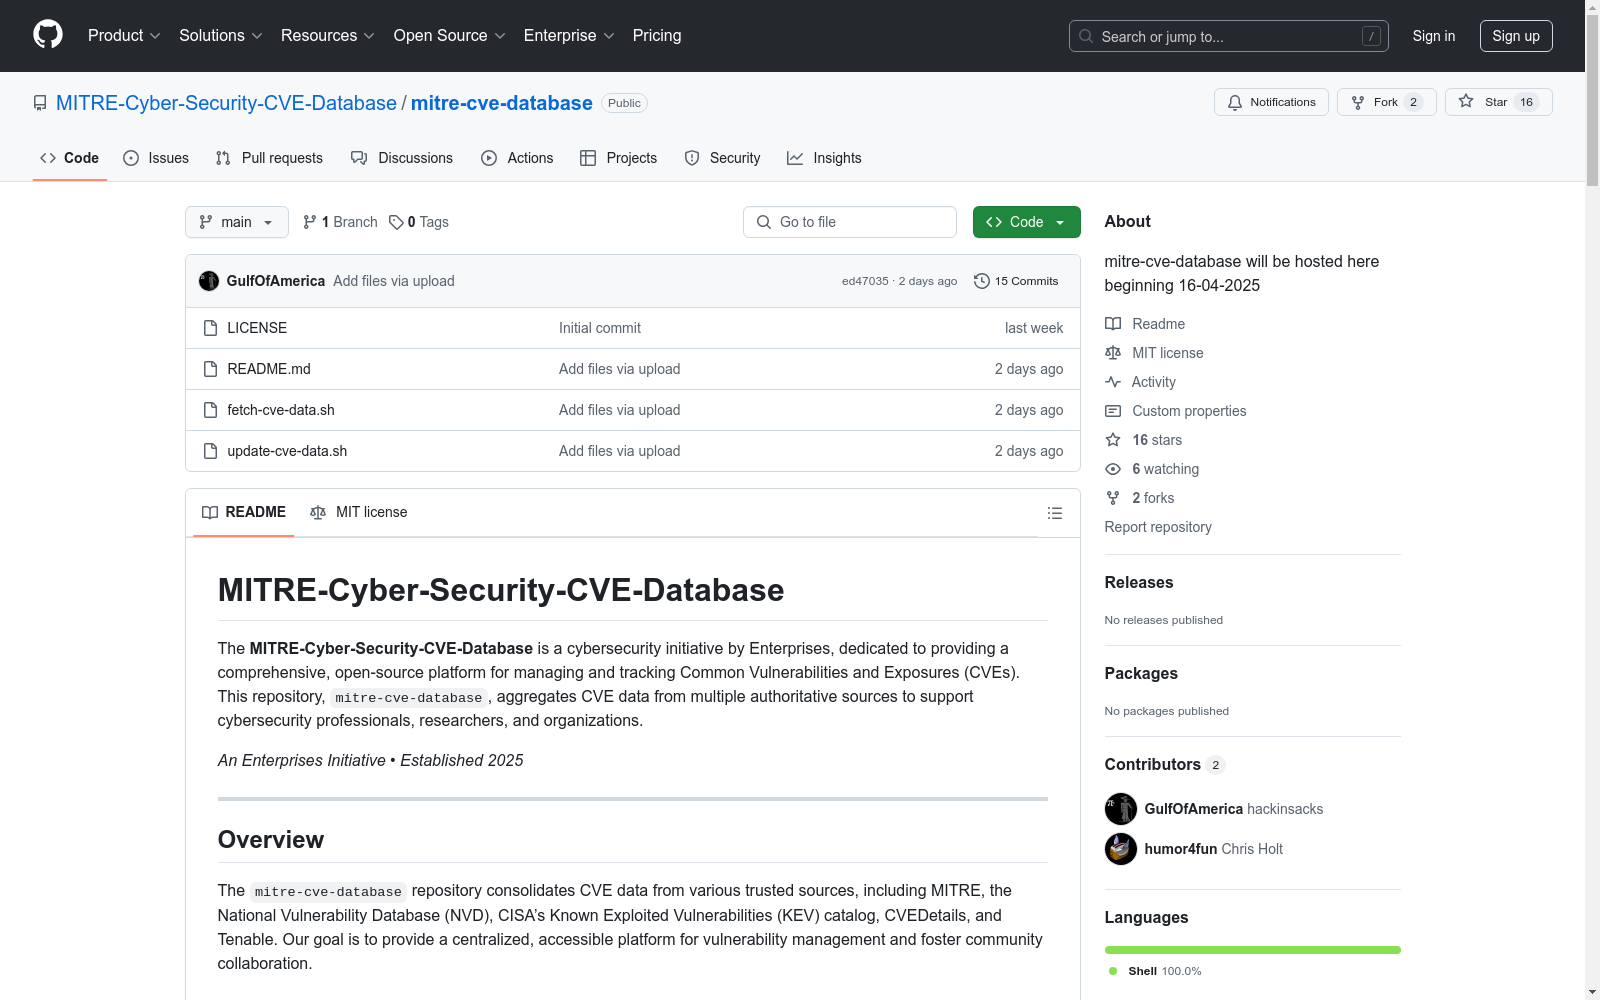The width and height of the screenshot is (1600, 1000).
Task: Click the Notifications bell button
Action: click(1271, 102)
